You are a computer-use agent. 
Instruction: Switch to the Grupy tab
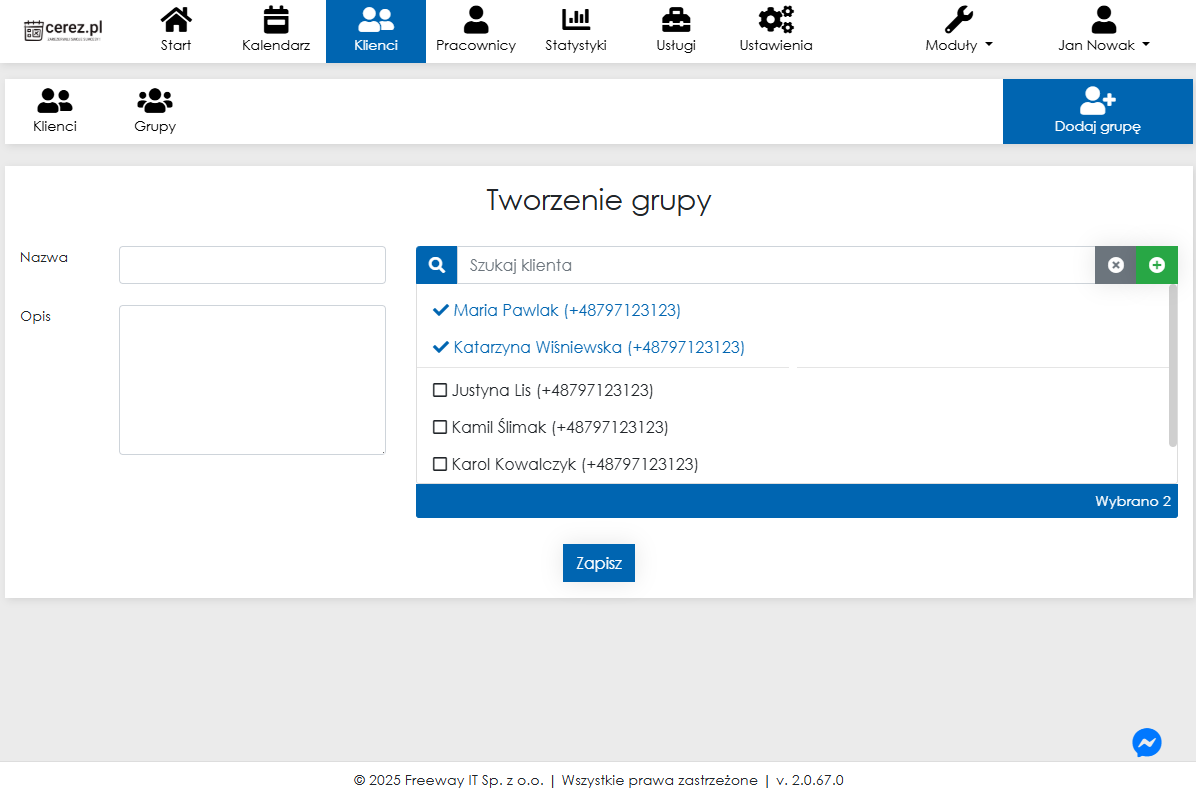(x=155, y=111)
